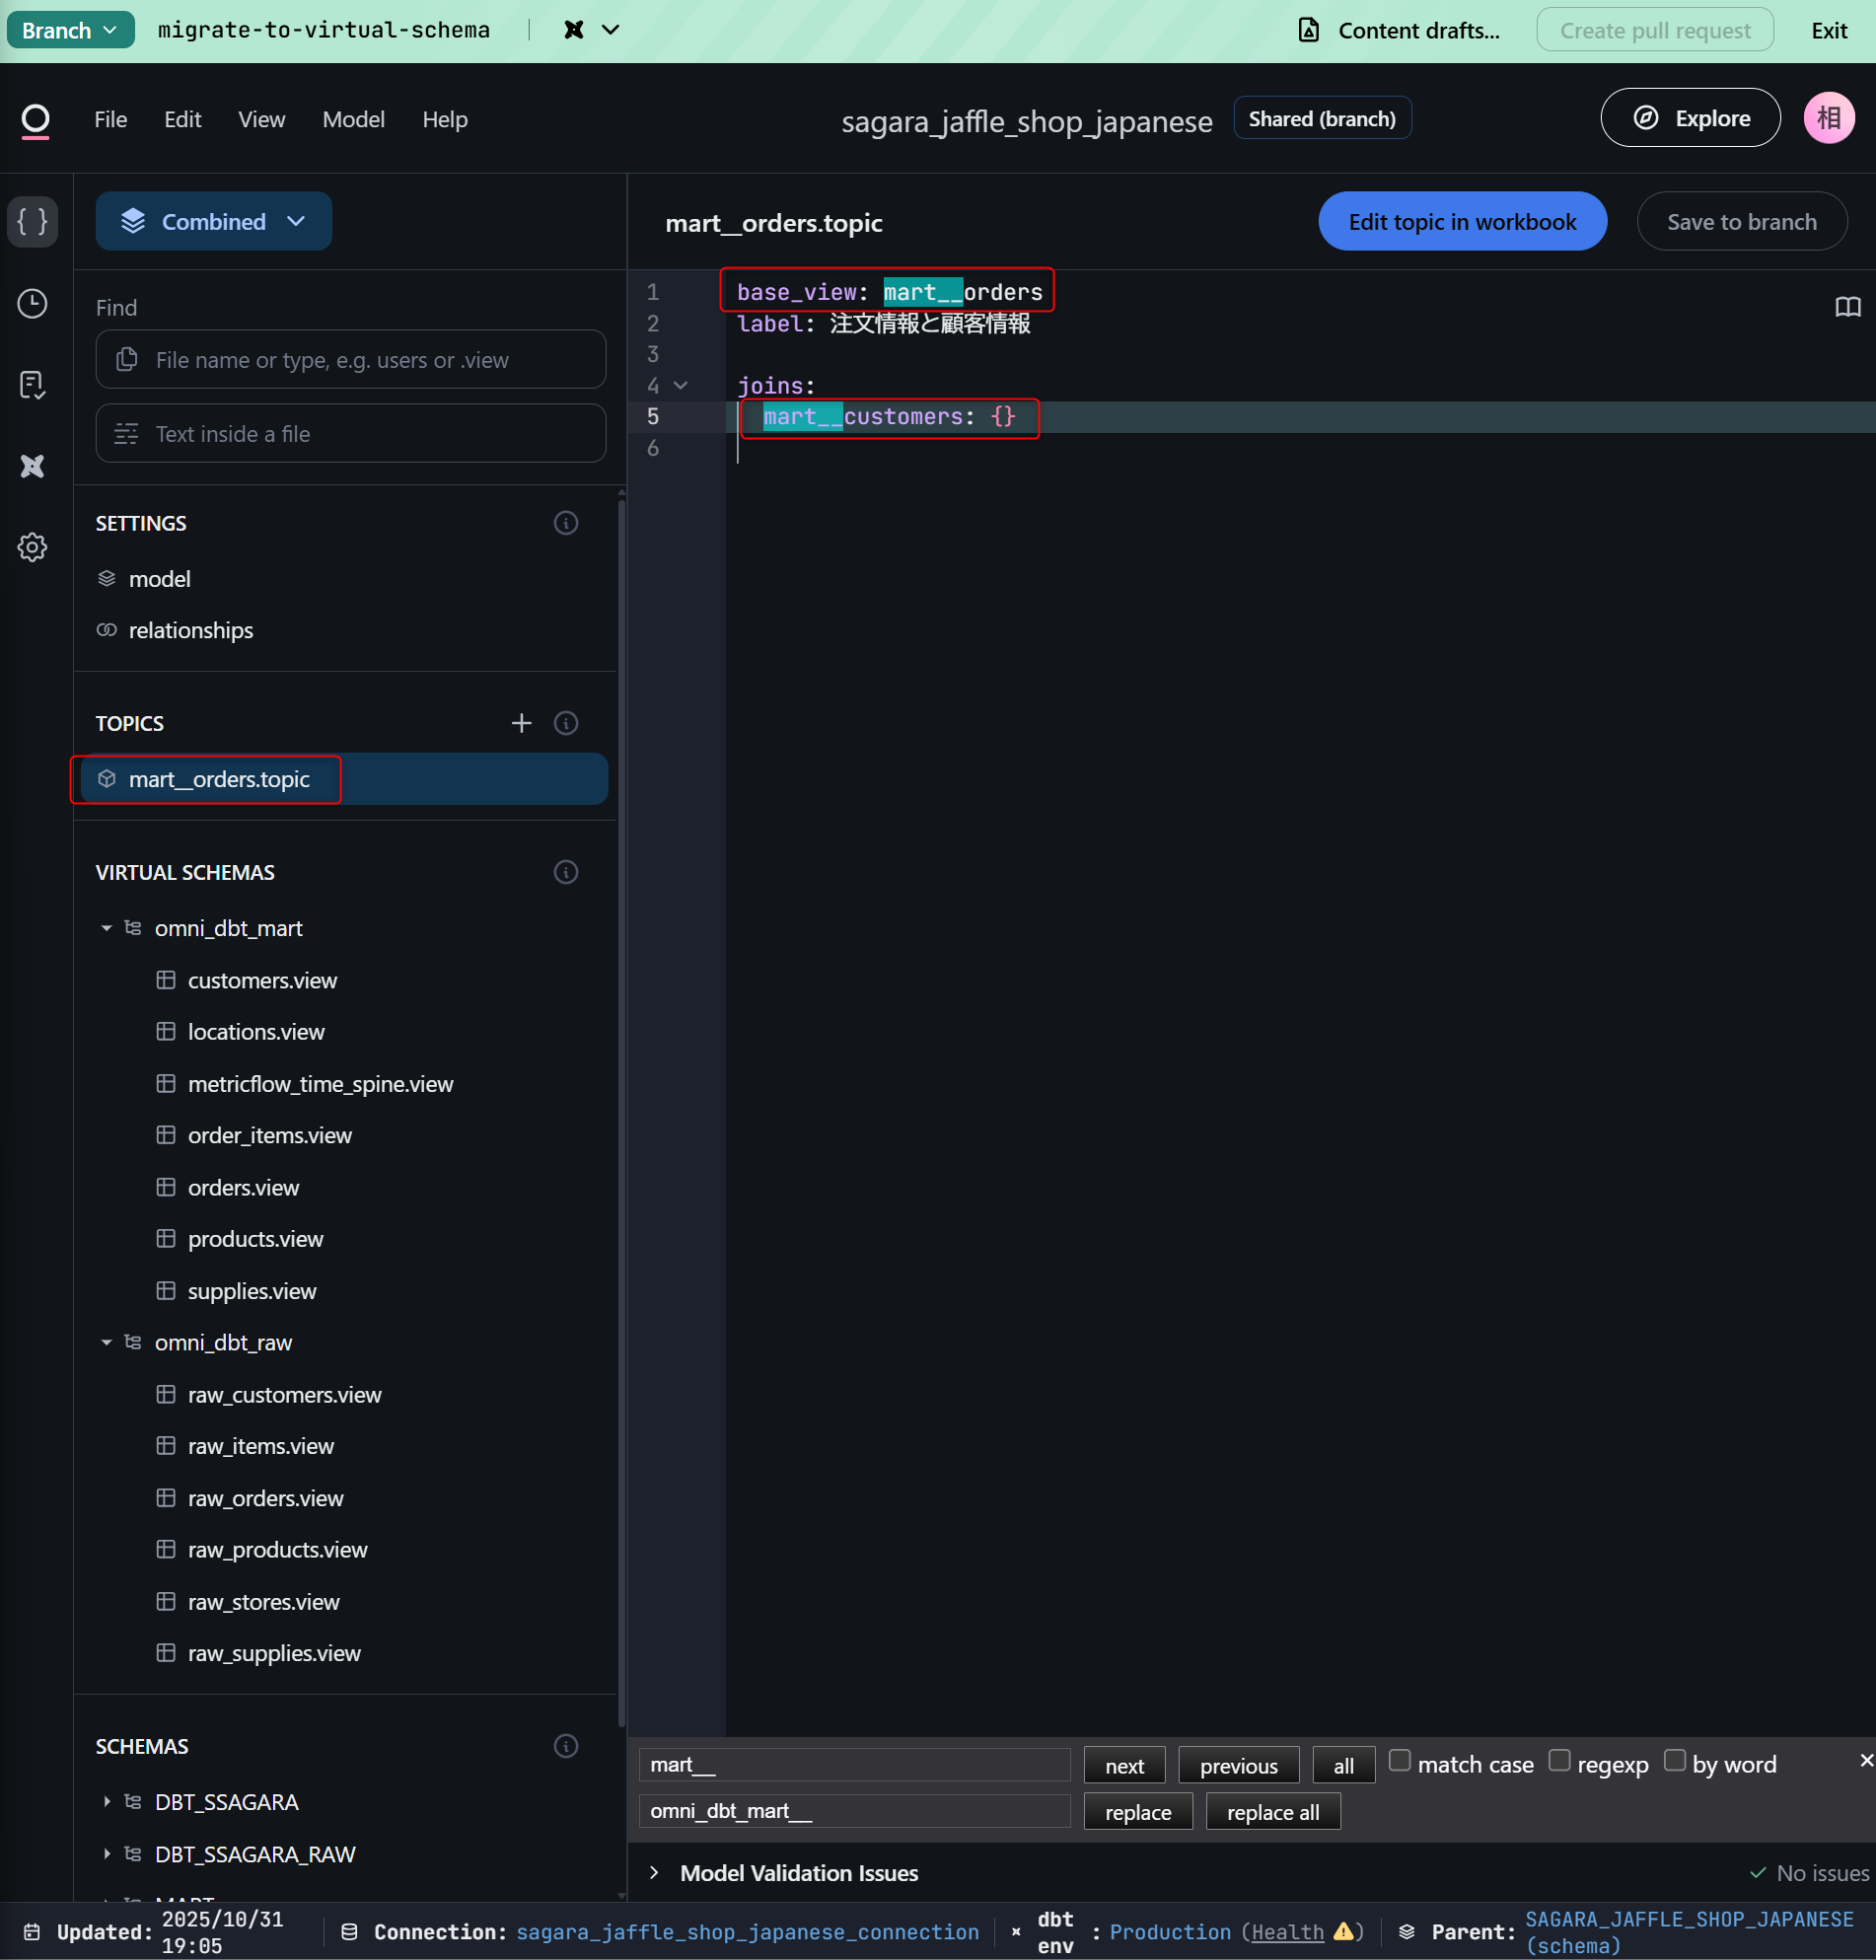Enable the match case checkbox
1876x1960 pixels.
coord(1399,1760)
